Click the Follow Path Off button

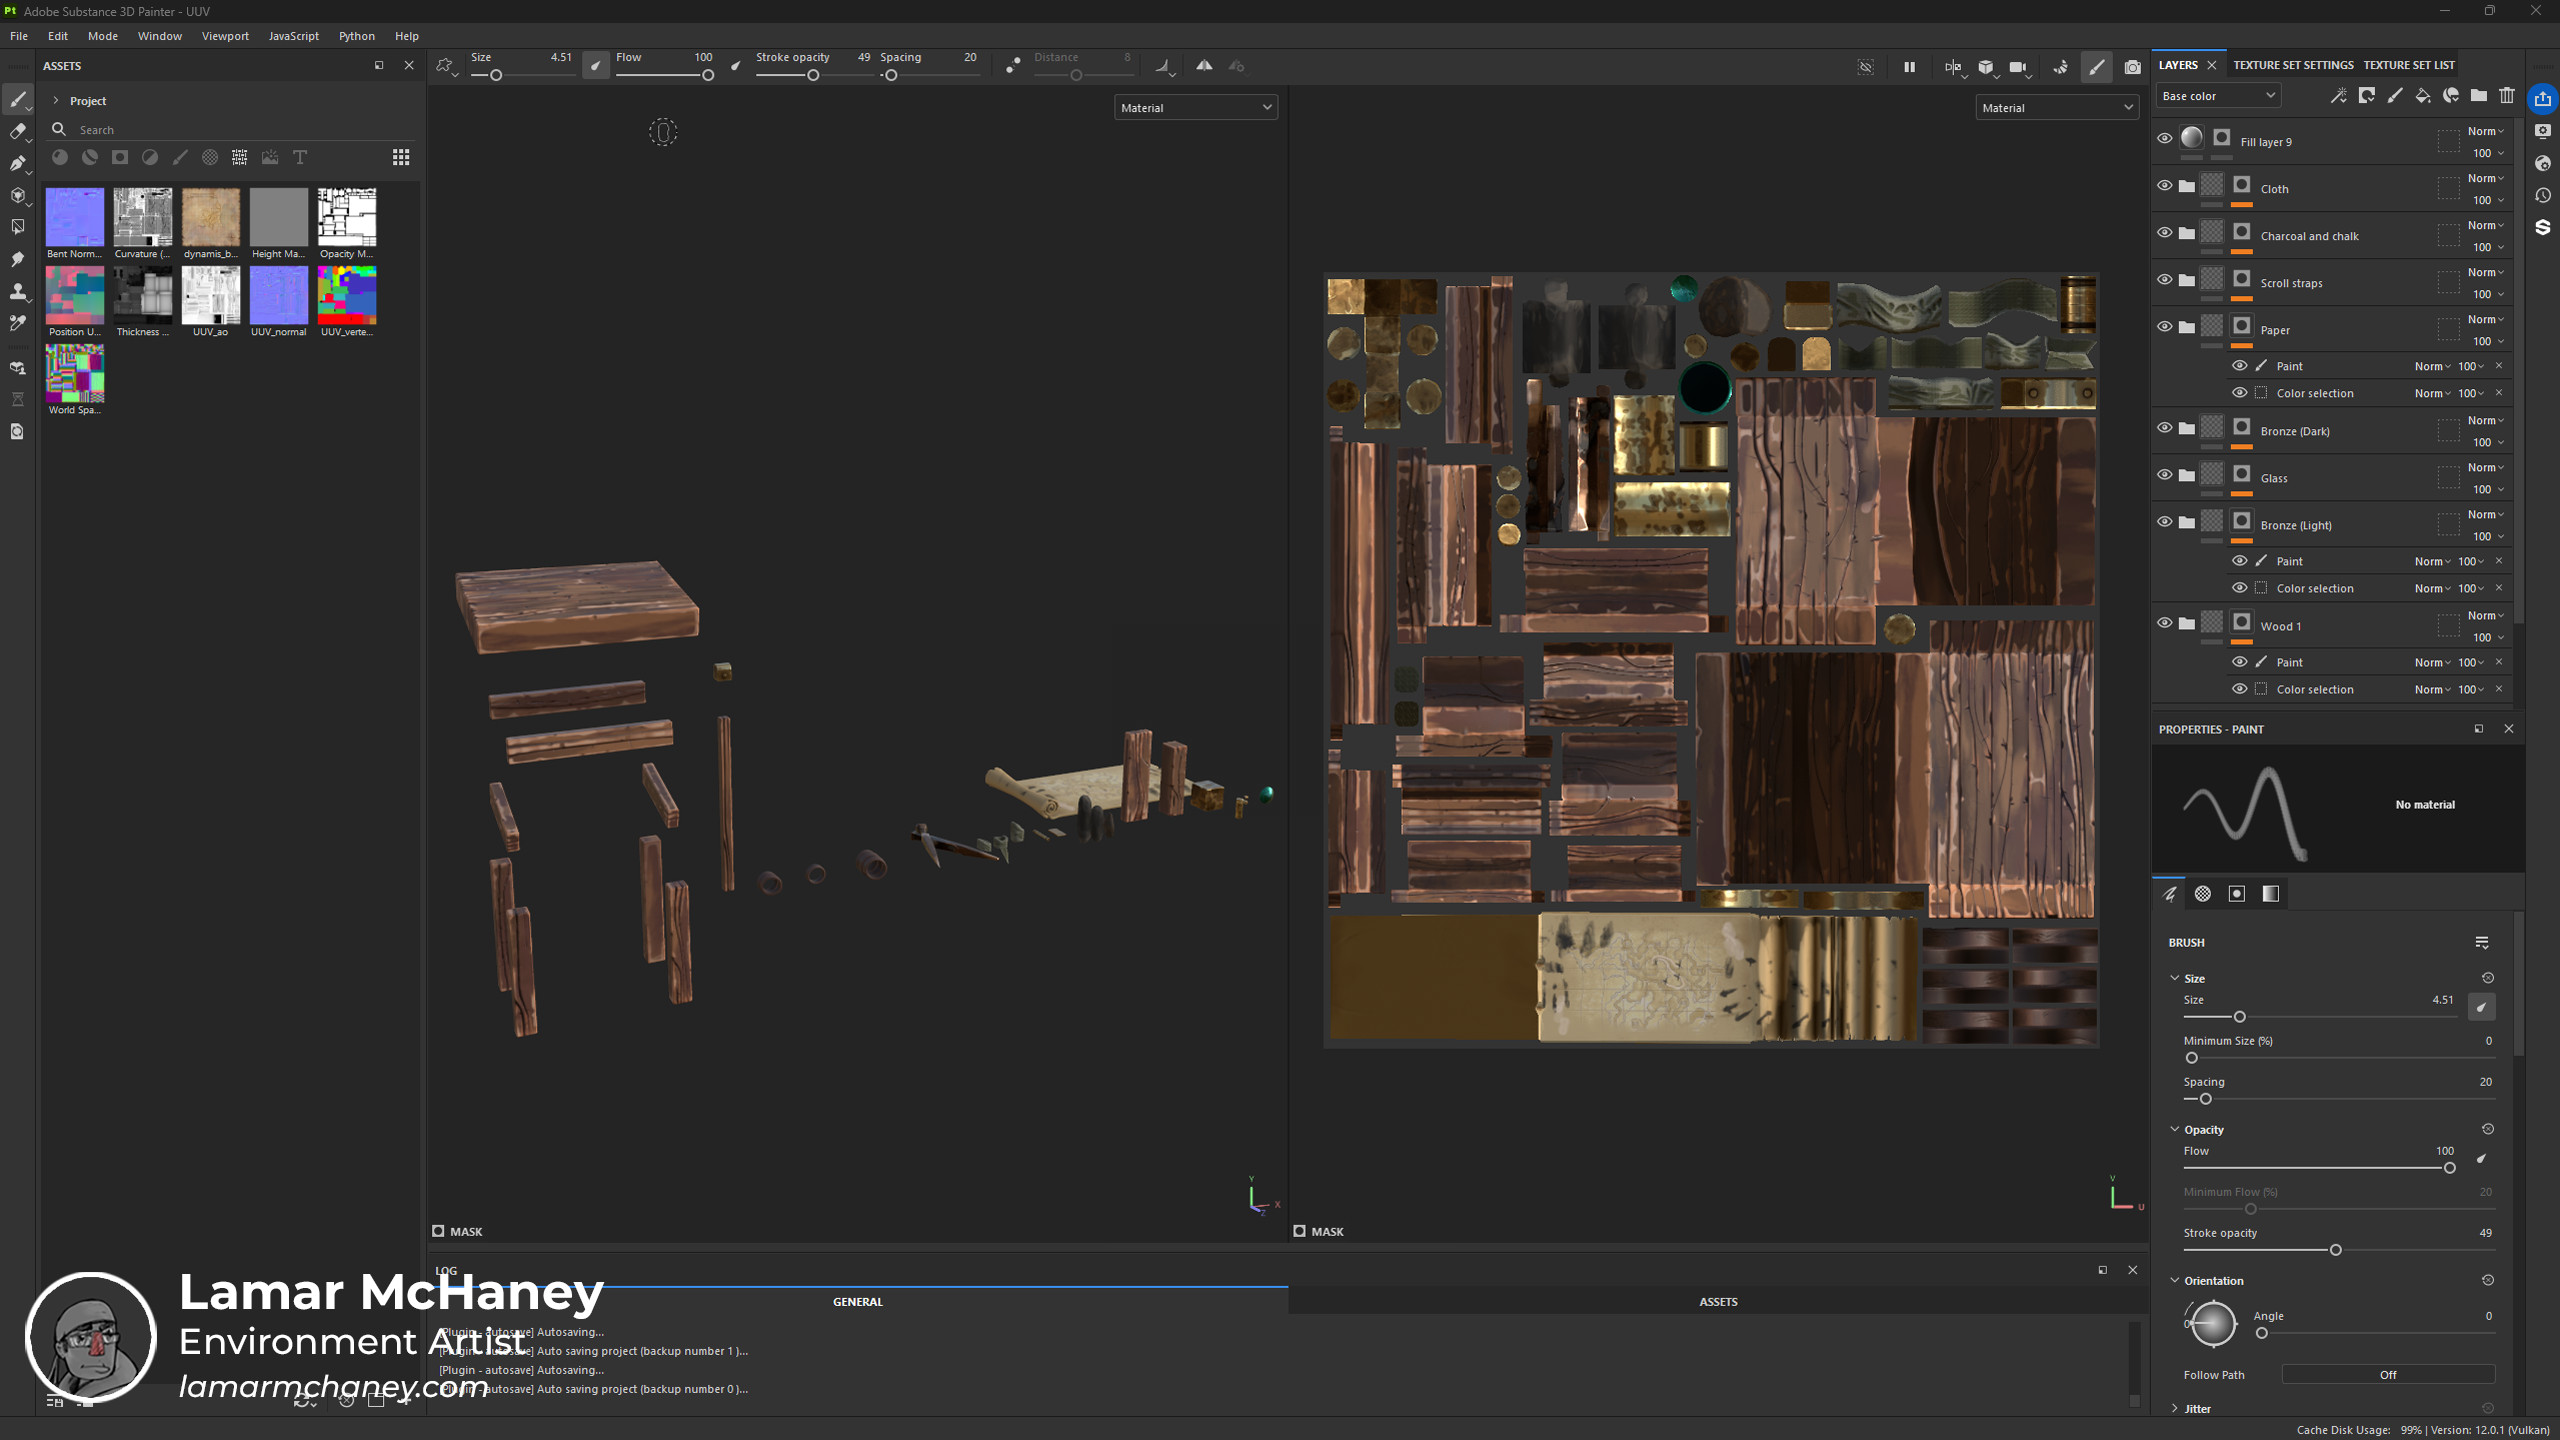tap(2387, 1374)
